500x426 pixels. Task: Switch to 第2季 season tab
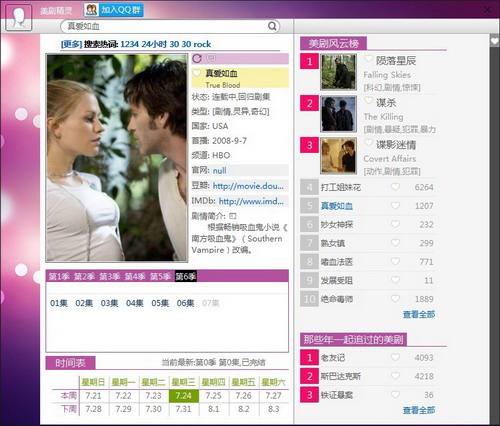[84, 276]
